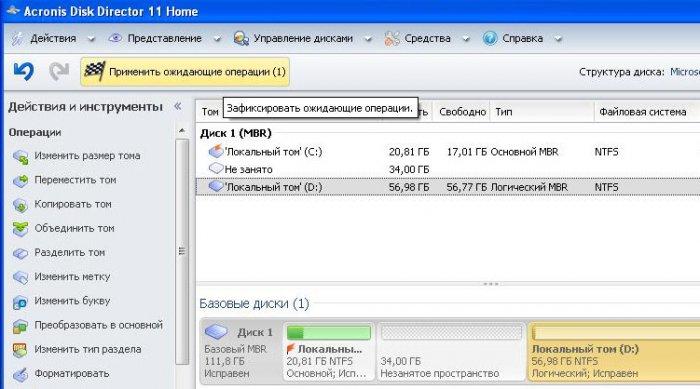Select the Не занято row
Viewport: 700px width, 389px height.
pyautogui.click(x=448, y=169)
